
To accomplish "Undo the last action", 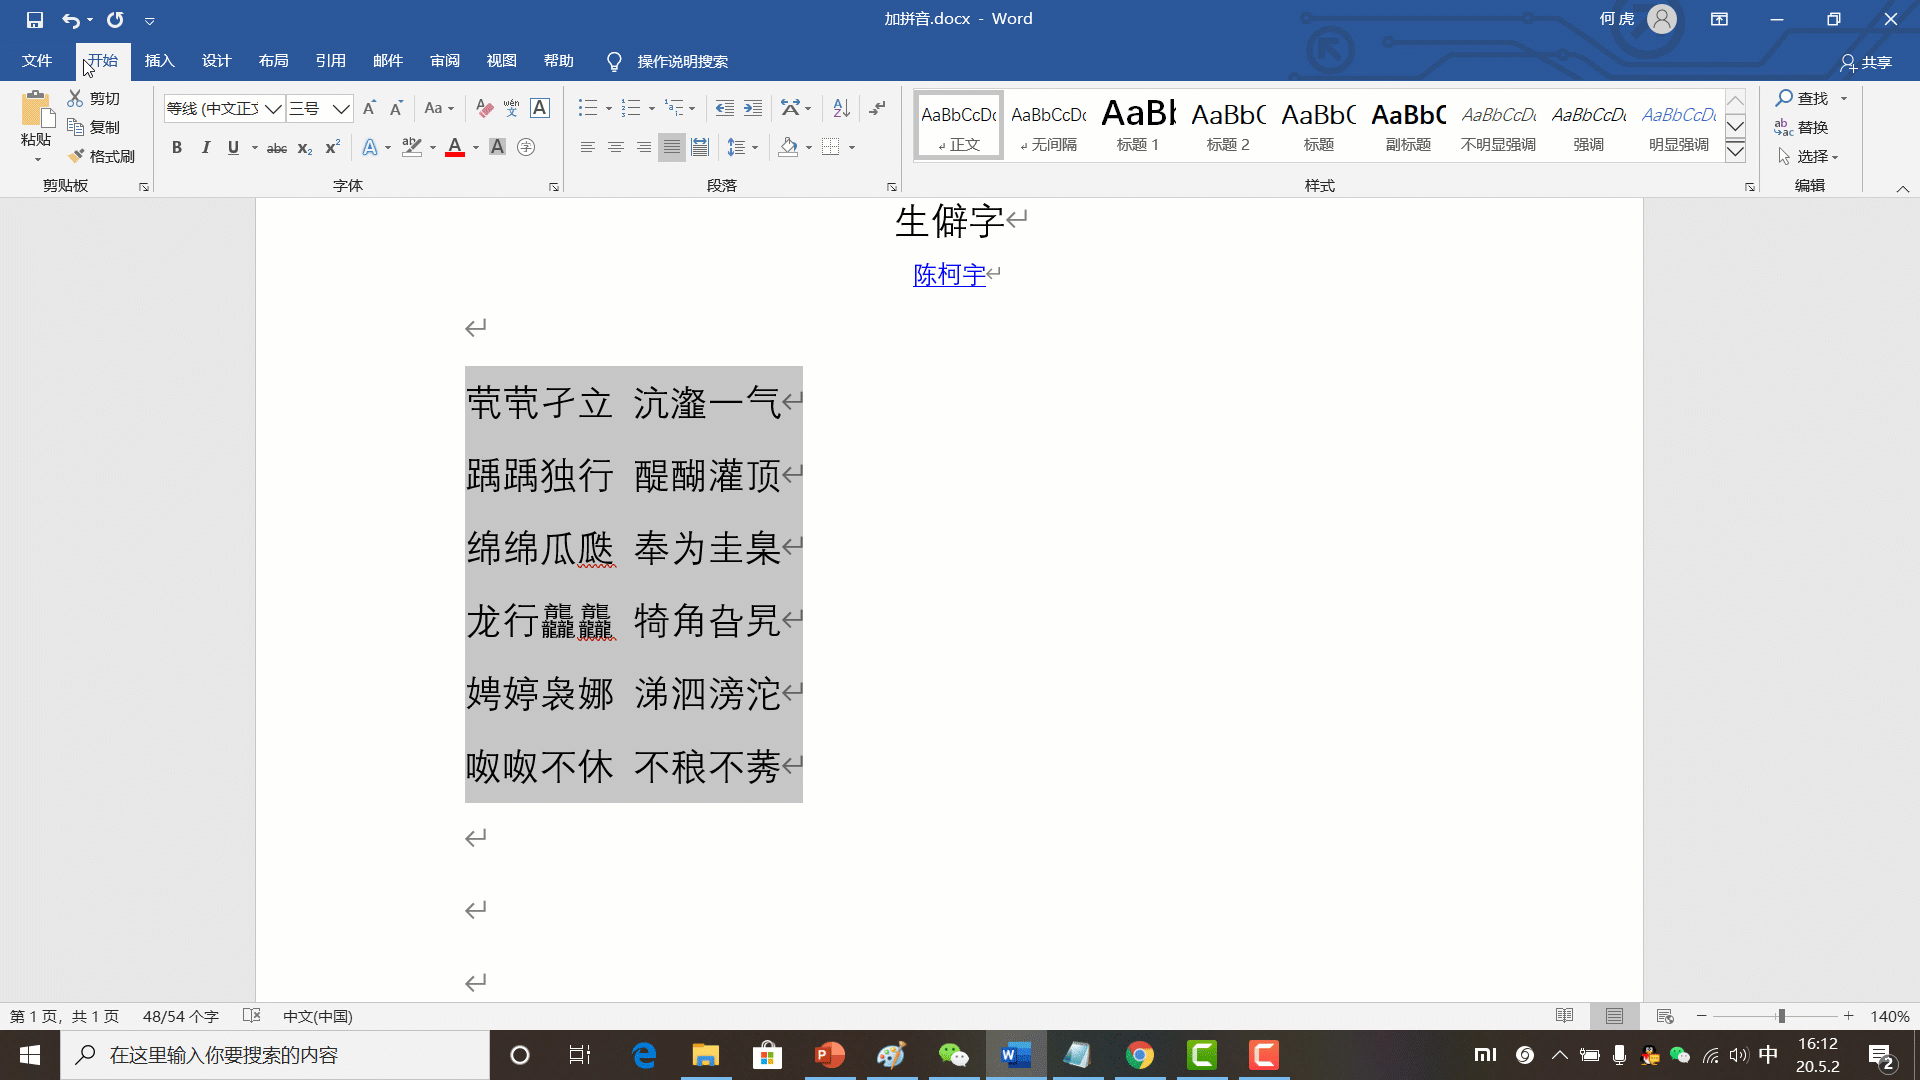I will (71, 19).
